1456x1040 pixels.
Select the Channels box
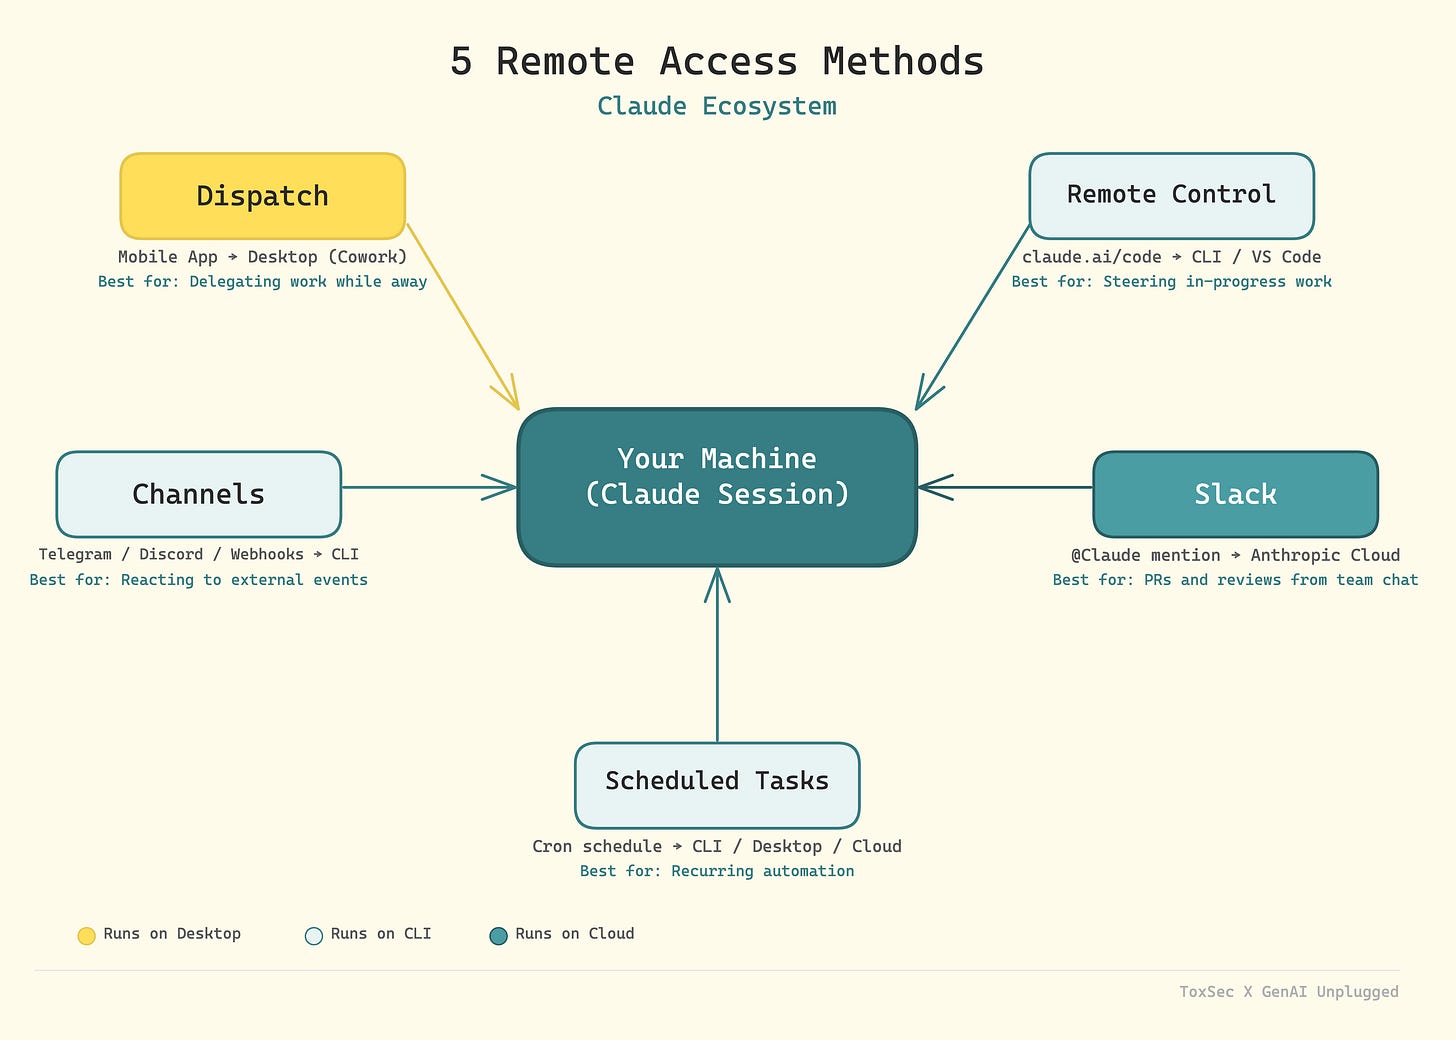tap(199, 494)
